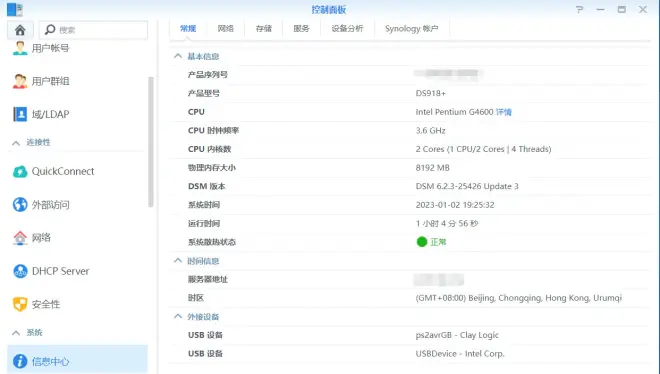Minimize the Control Panel window
The width and height of the screenshot is (660, 374).
tap(601, 9)
